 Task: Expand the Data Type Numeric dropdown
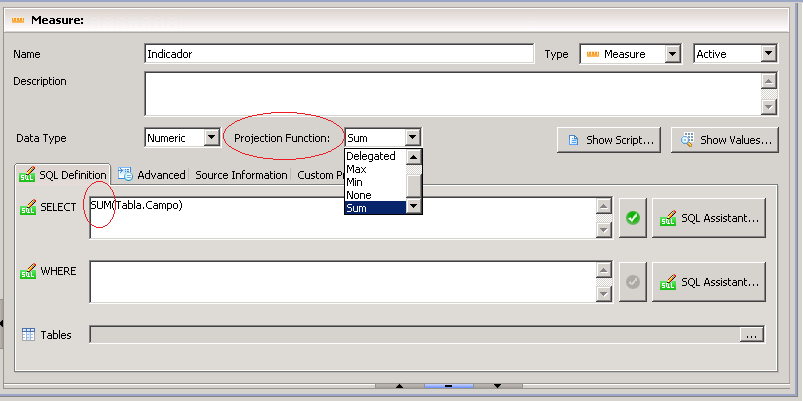[x=211, y=138]
